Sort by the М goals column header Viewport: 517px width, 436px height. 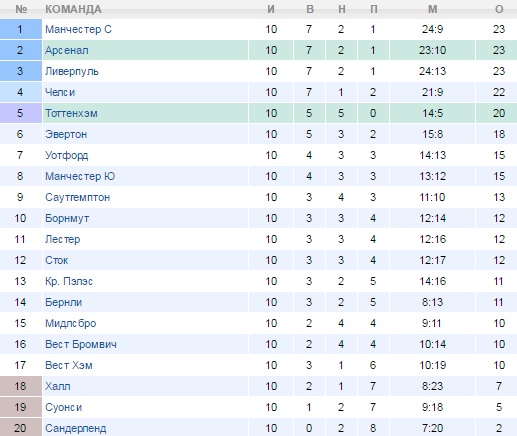click(x=432, y=9)
